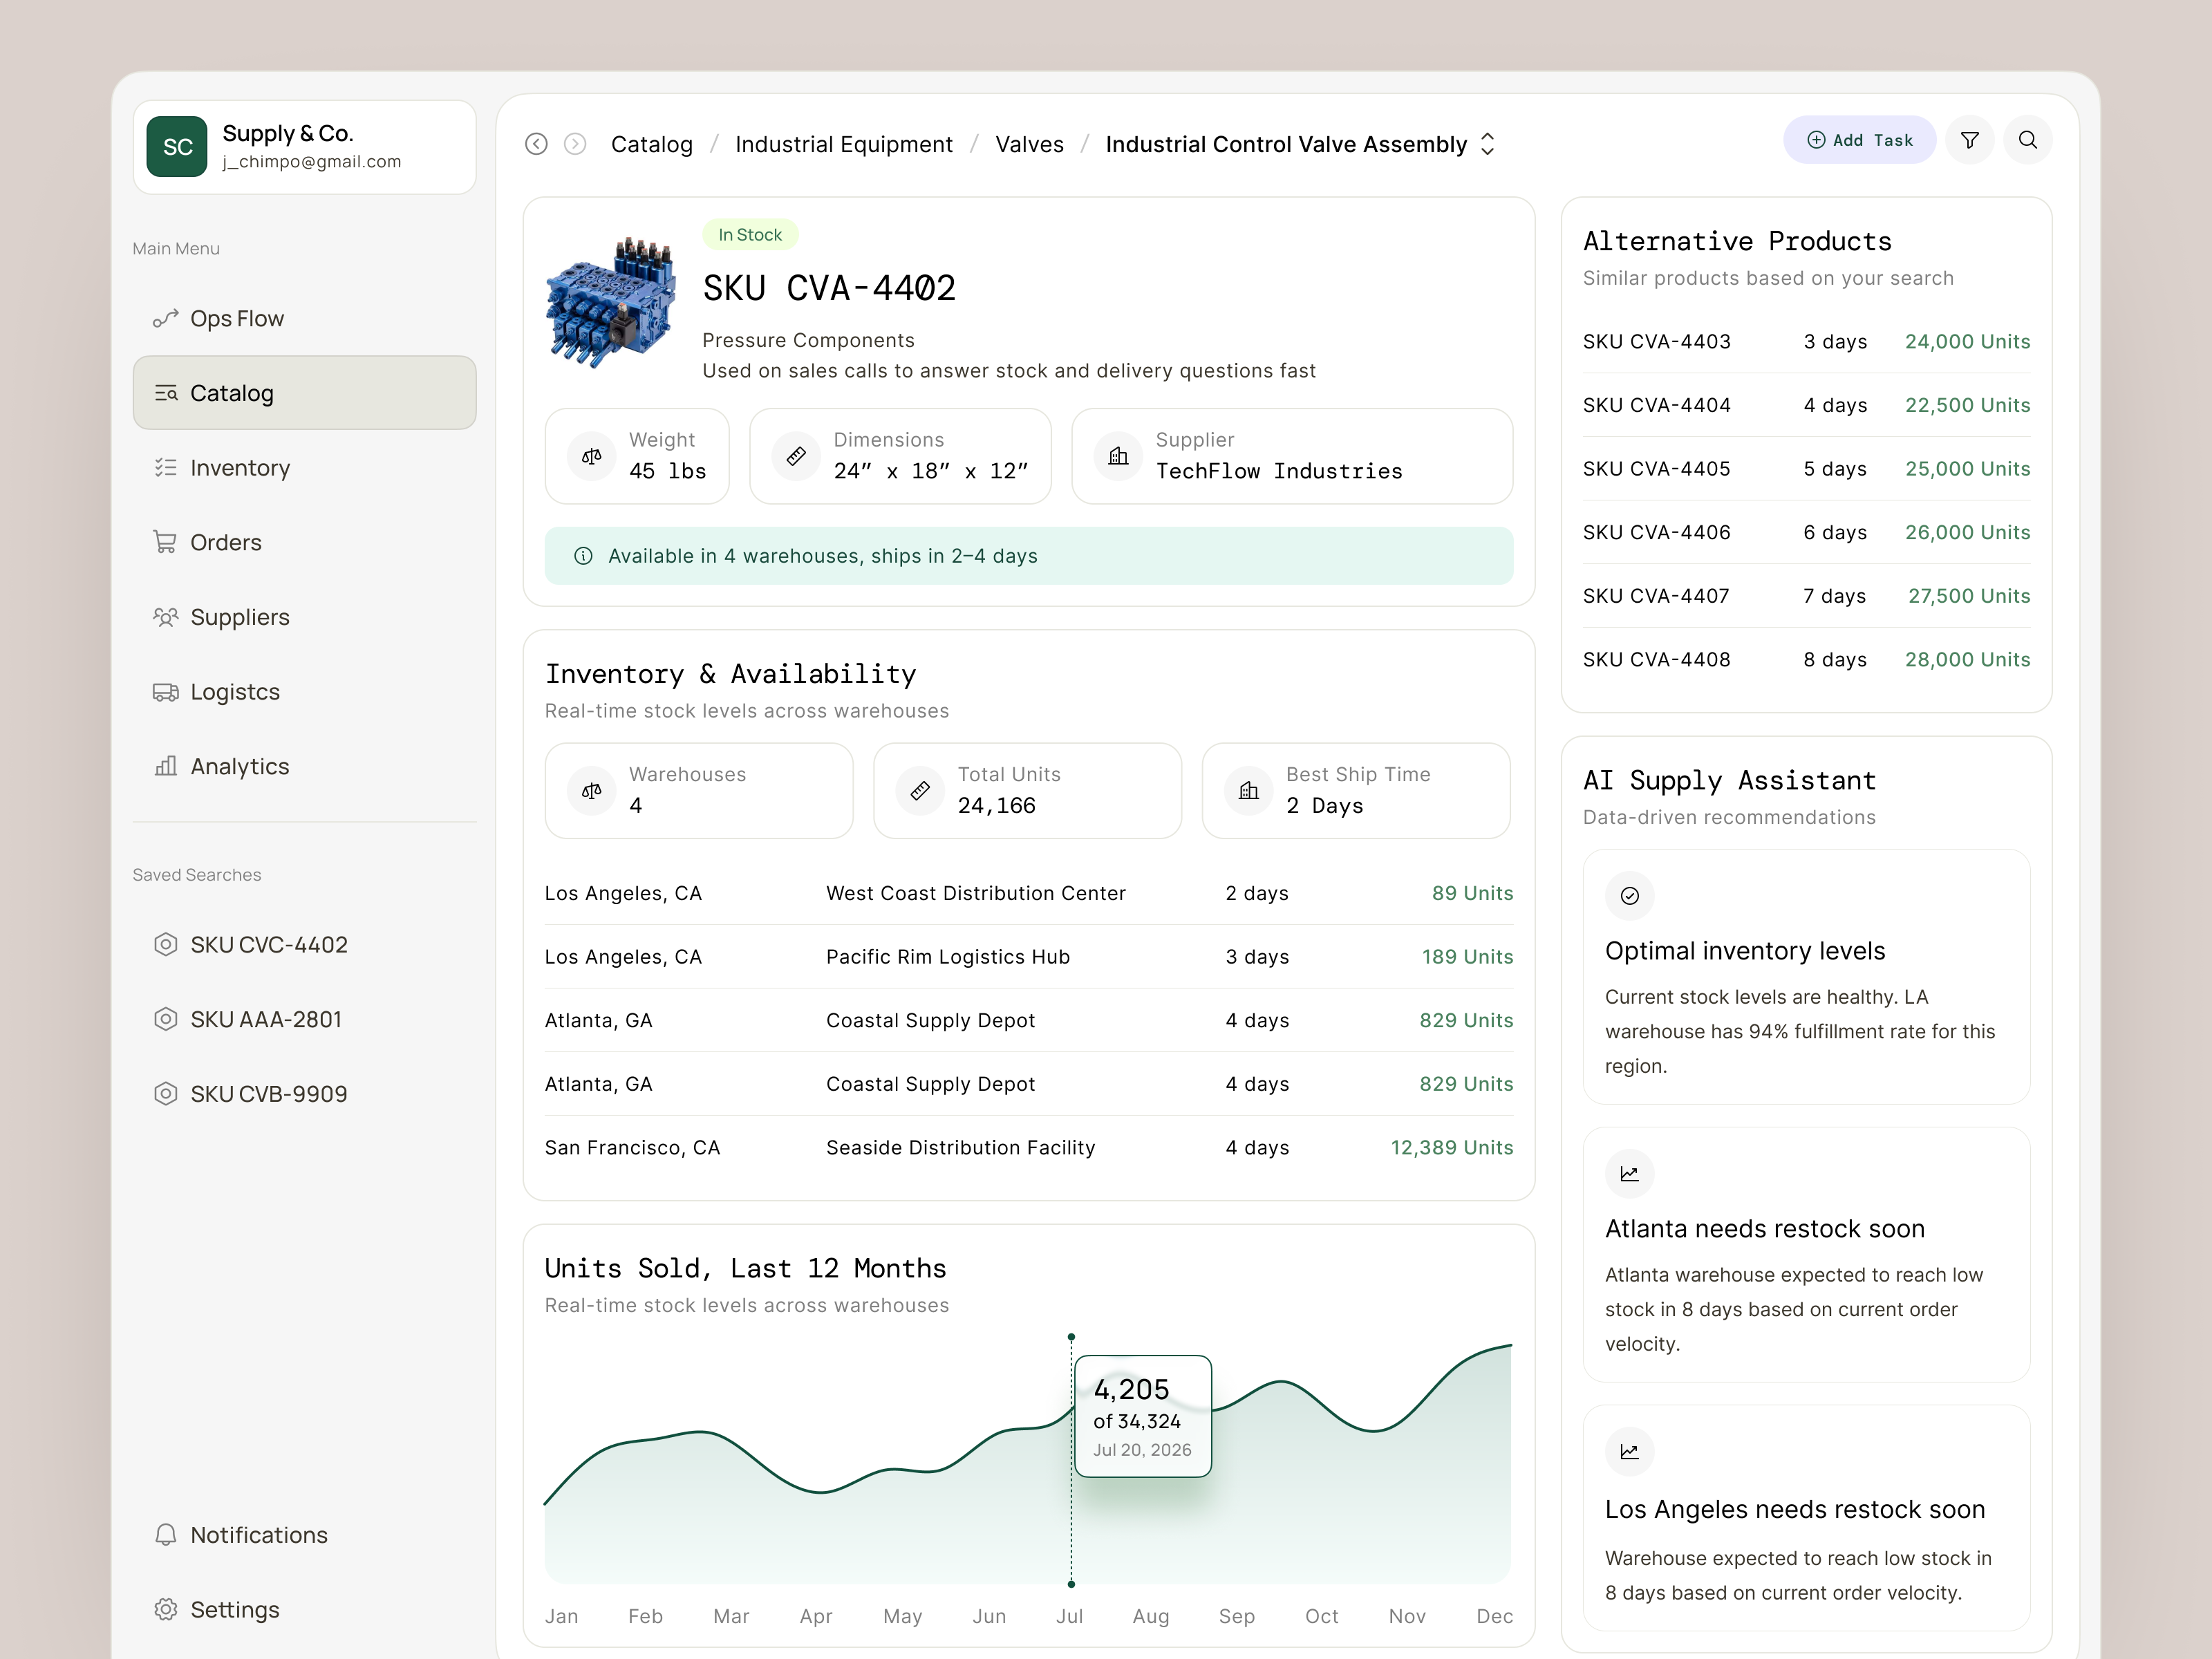Viewport: 2212px width, 1659px height.
Task: Click Optimal inventory levels heading
Action: [1745, 951]
